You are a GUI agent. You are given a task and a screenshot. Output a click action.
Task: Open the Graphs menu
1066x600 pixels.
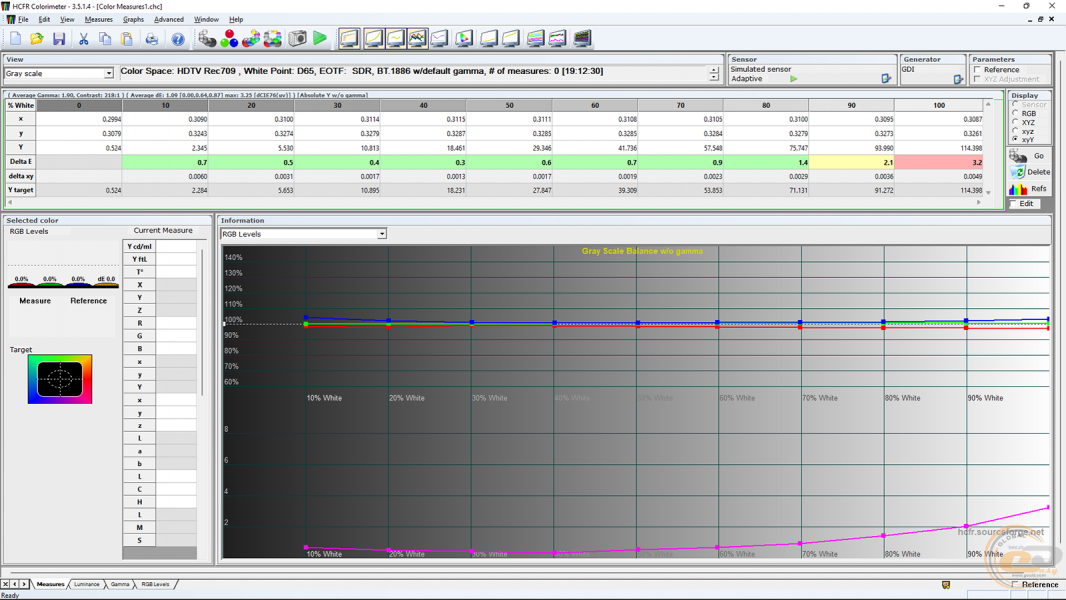point(133,20)
